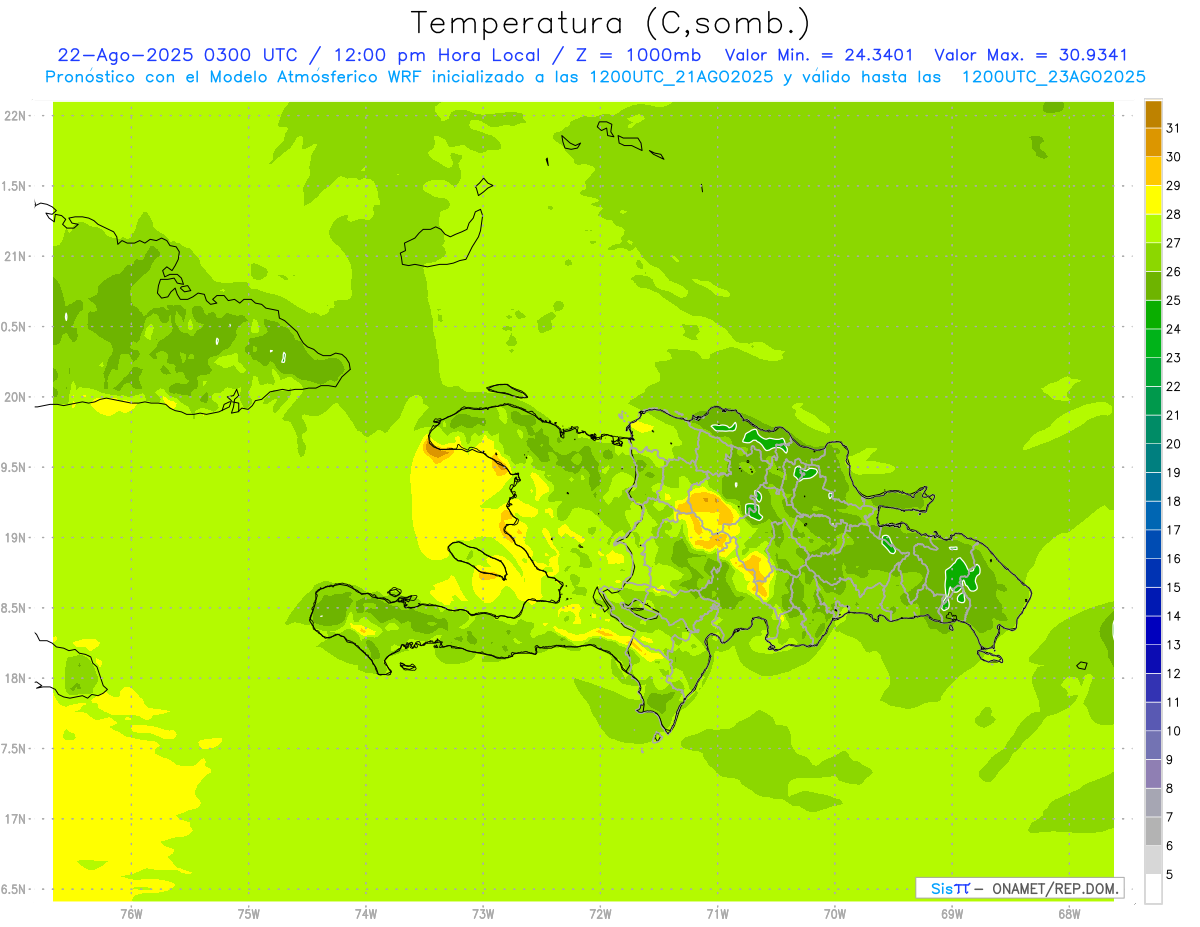Viewport: 1200px width, 927px height.
Task: Click the legend value 20
Action: 1174,444
